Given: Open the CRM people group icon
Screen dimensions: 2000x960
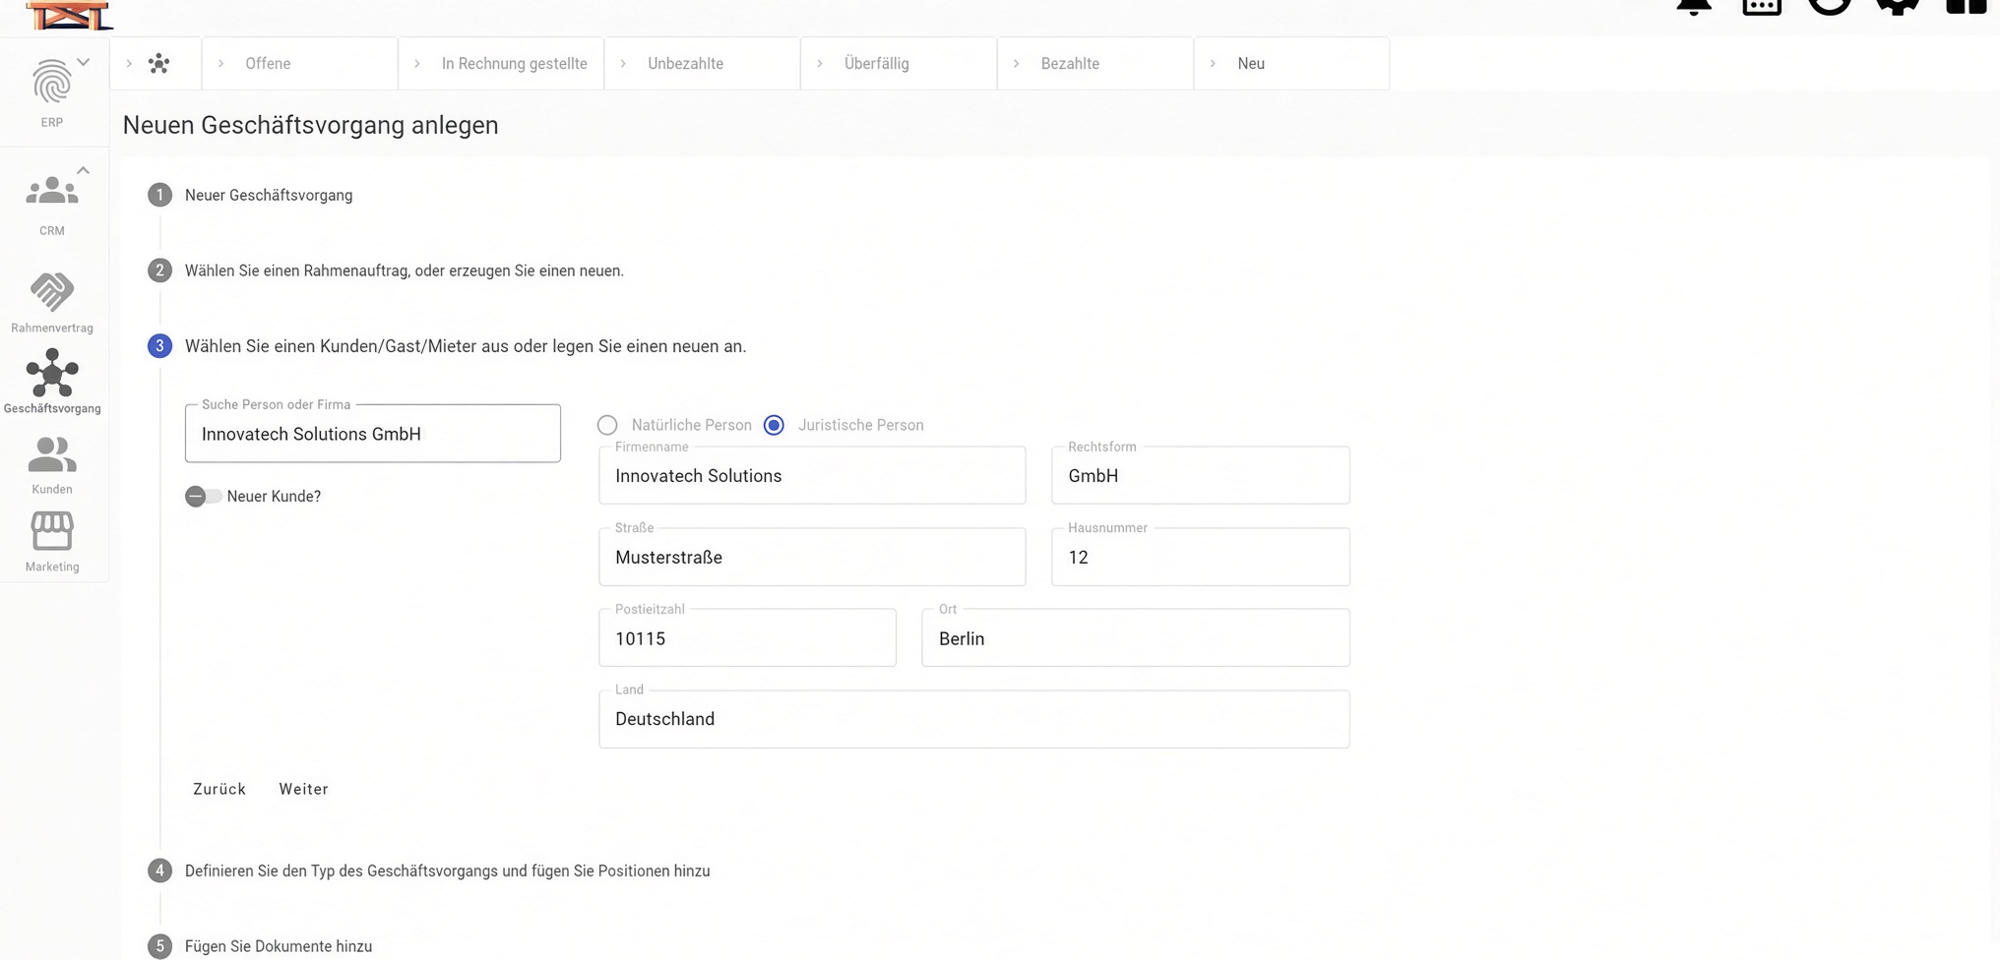Looking at the screenshot, I should [x=52, y=190].
